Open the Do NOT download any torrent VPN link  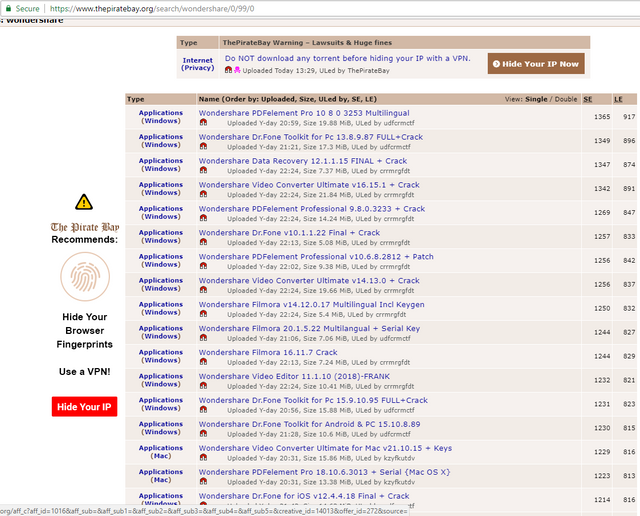pyautogui.click(x=348, y=58)
